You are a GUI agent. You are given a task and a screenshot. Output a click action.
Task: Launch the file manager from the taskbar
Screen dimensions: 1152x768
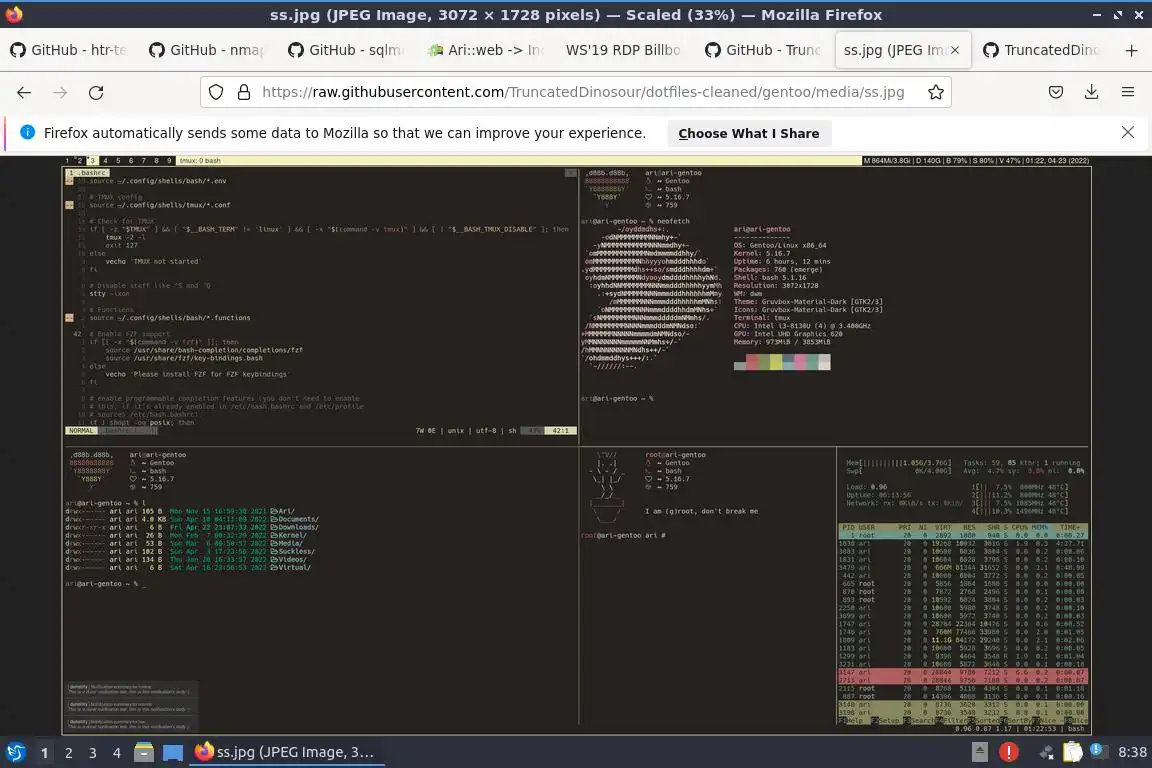(144, 752)
